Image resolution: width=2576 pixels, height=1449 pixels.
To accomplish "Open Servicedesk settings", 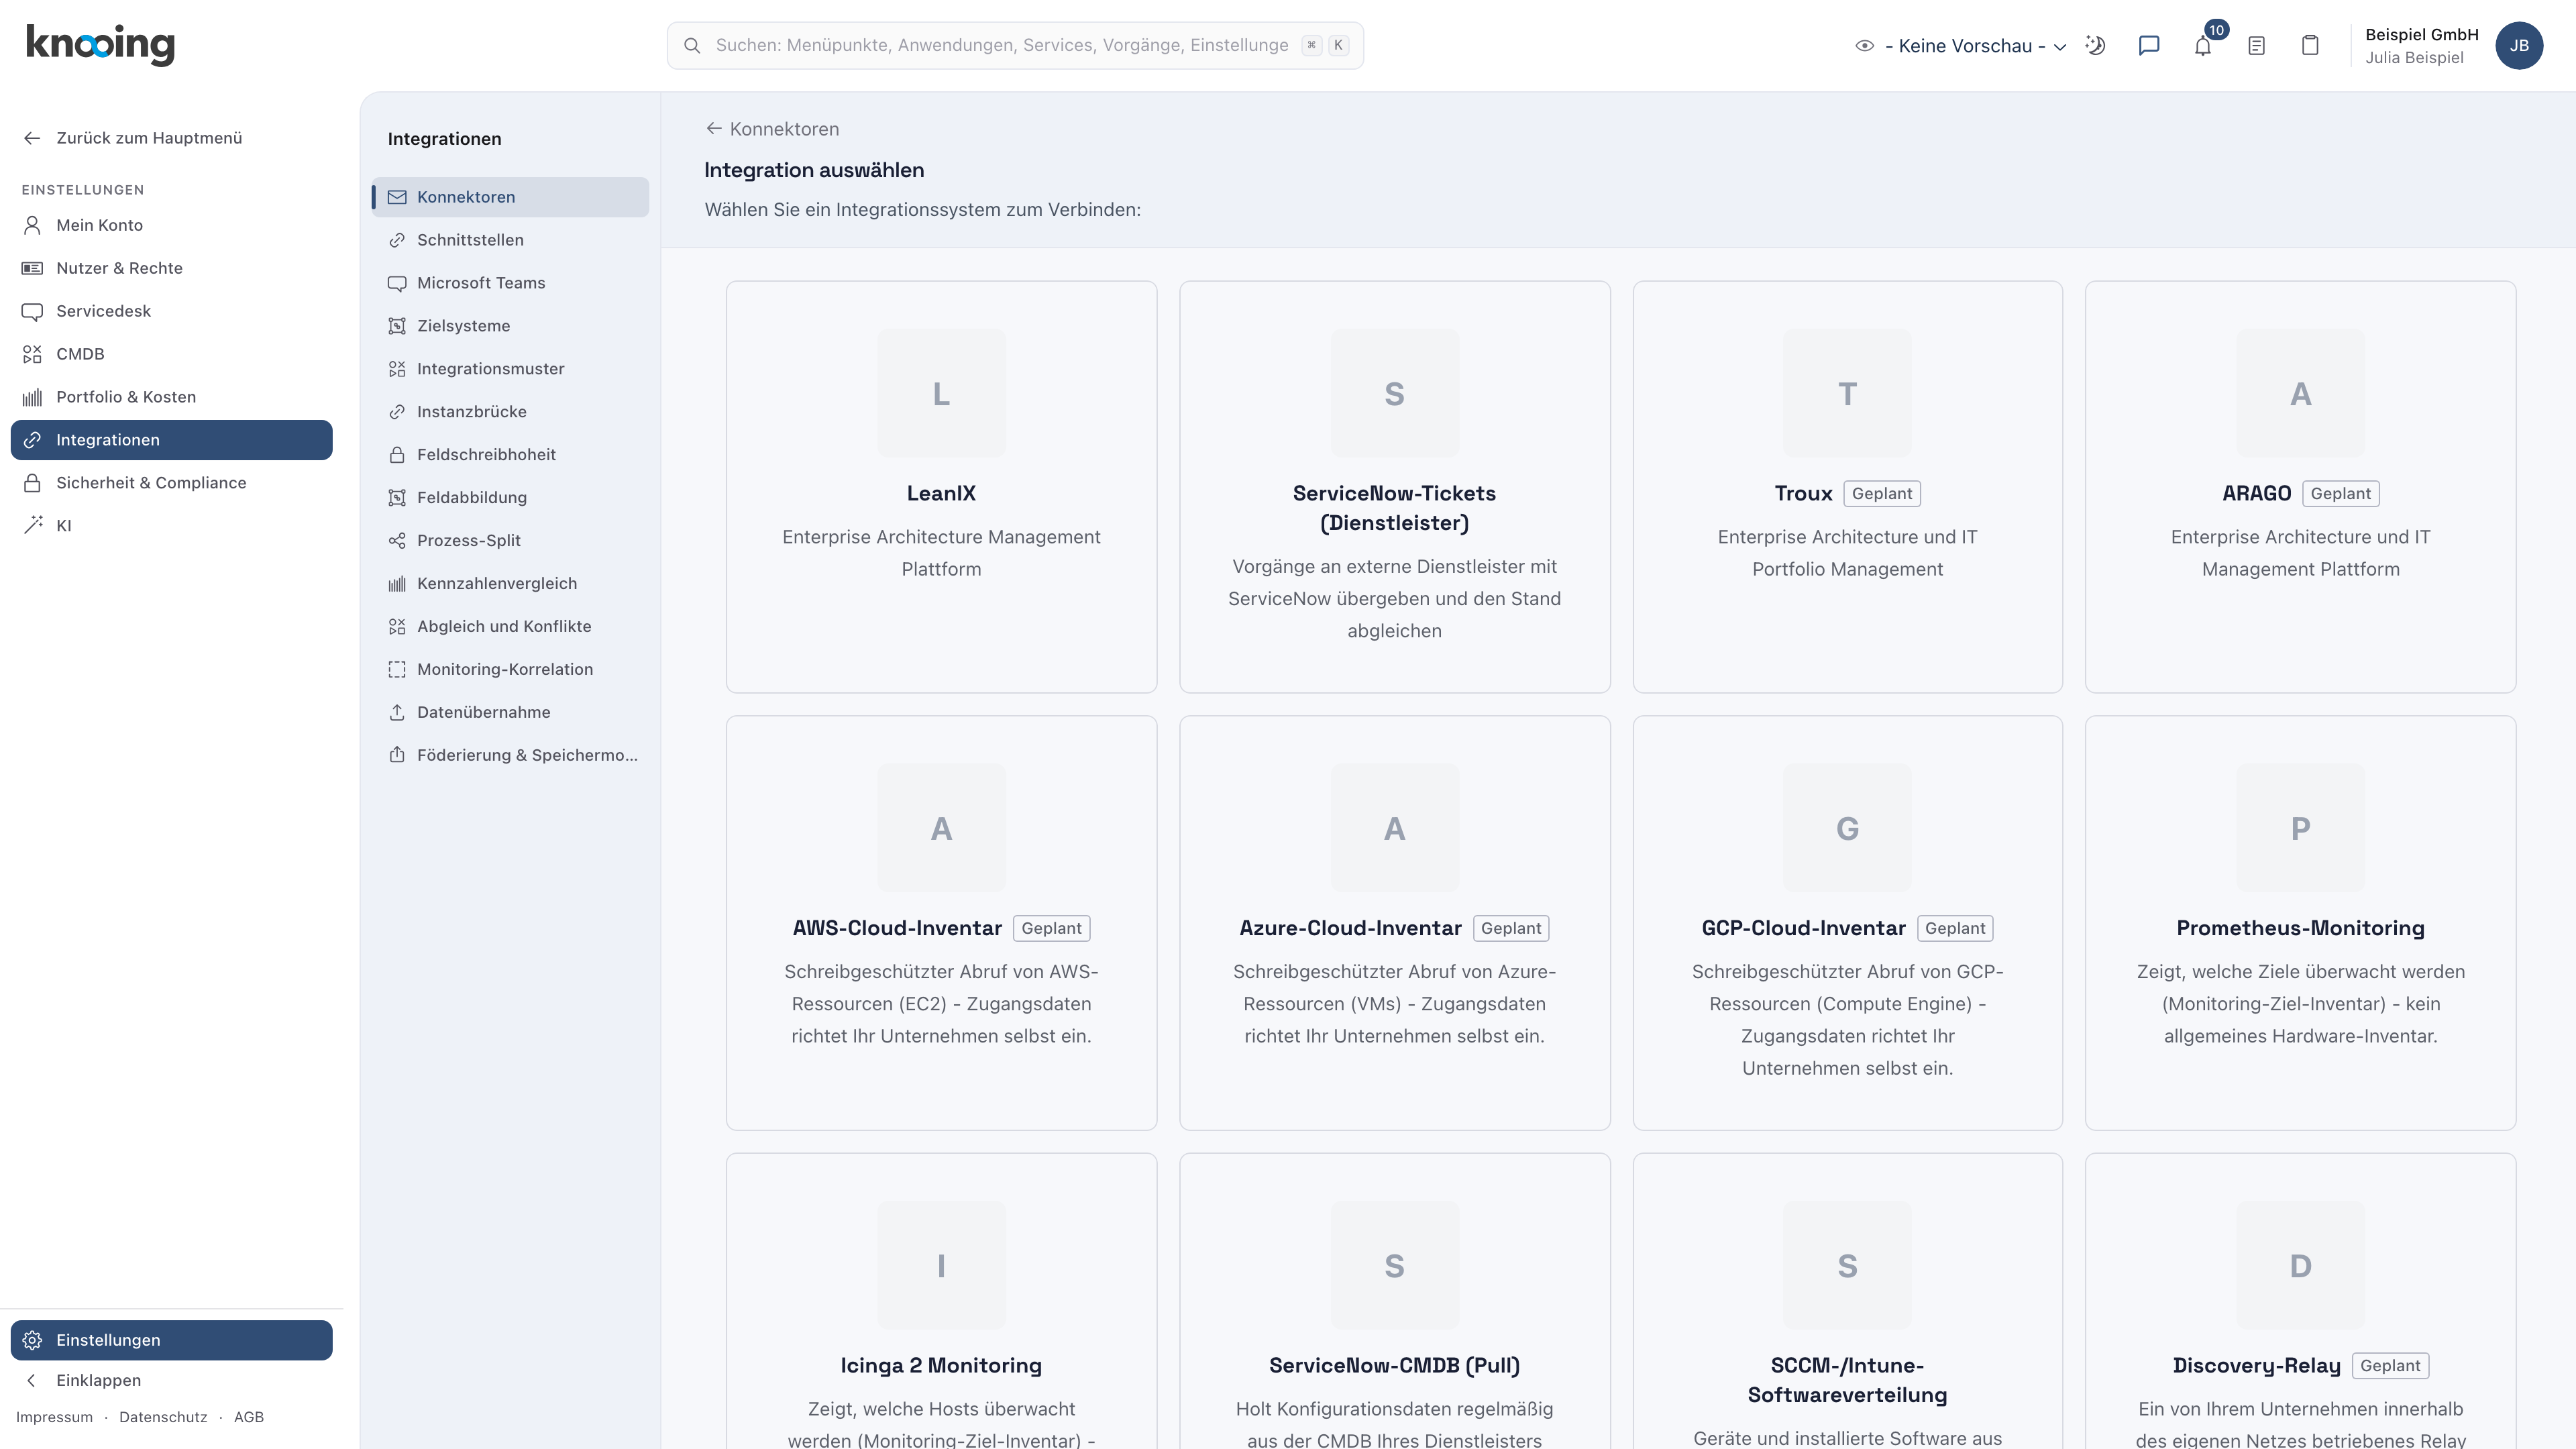I will 171,311.
